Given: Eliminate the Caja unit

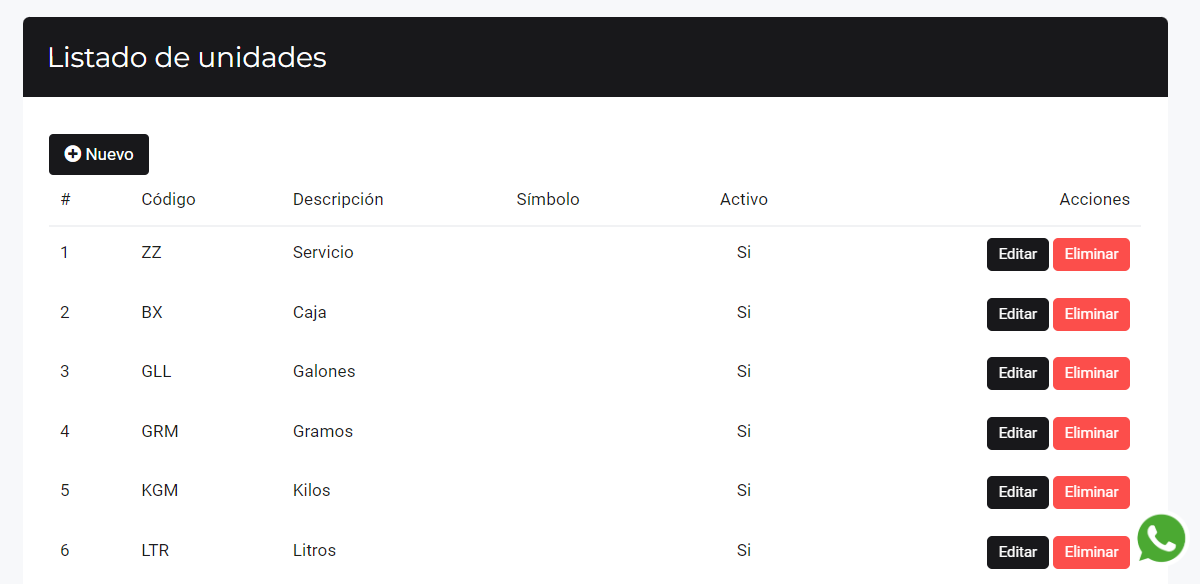Looking at the screenshot, I should click(x=1091, y=314).
